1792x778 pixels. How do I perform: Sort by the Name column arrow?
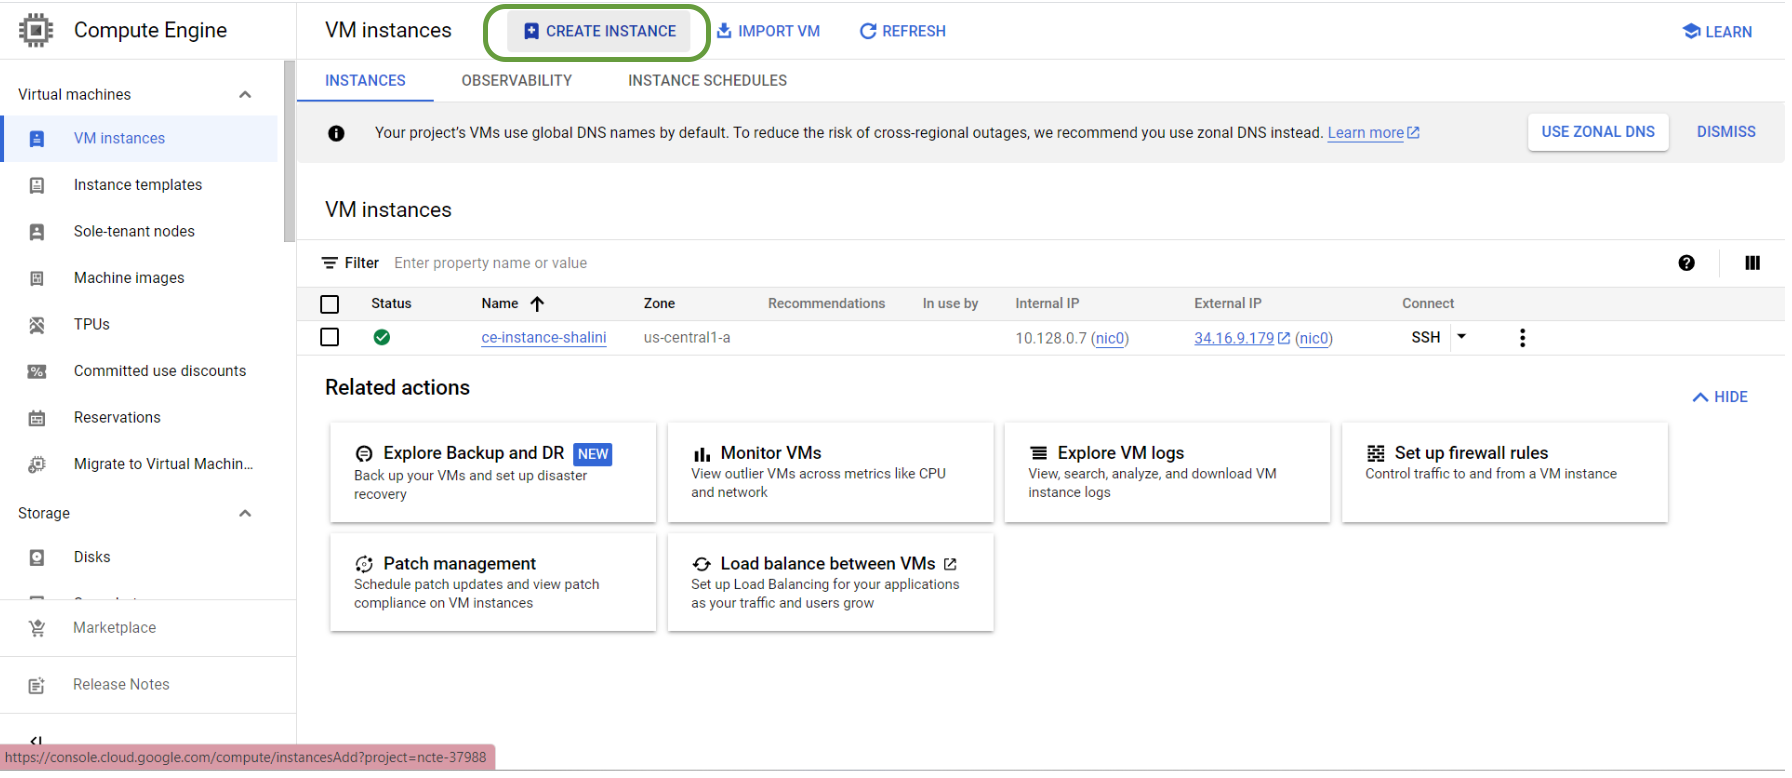tap(537, 304)
